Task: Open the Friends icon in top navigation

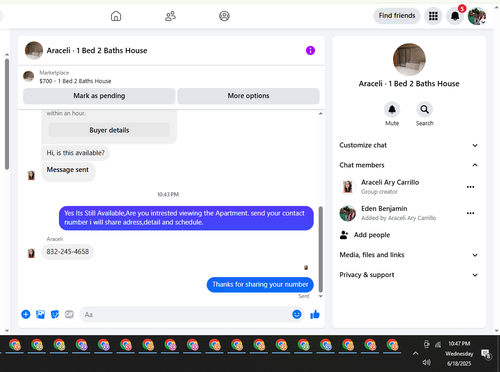Action: (x=170, y=16)
